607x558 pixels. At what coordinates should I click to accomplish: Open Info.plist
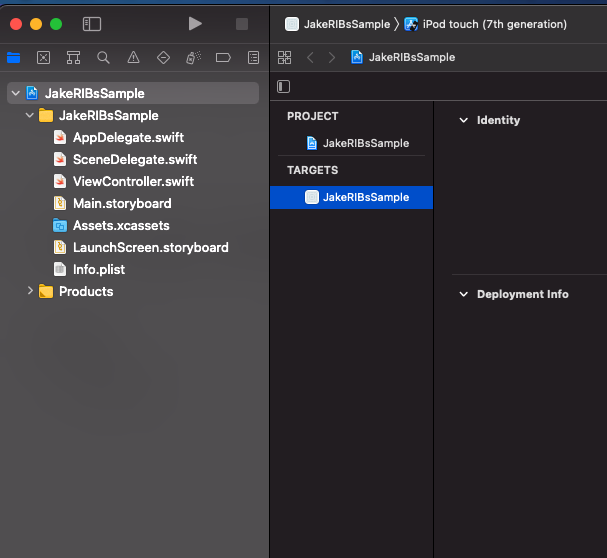point(99,270)
